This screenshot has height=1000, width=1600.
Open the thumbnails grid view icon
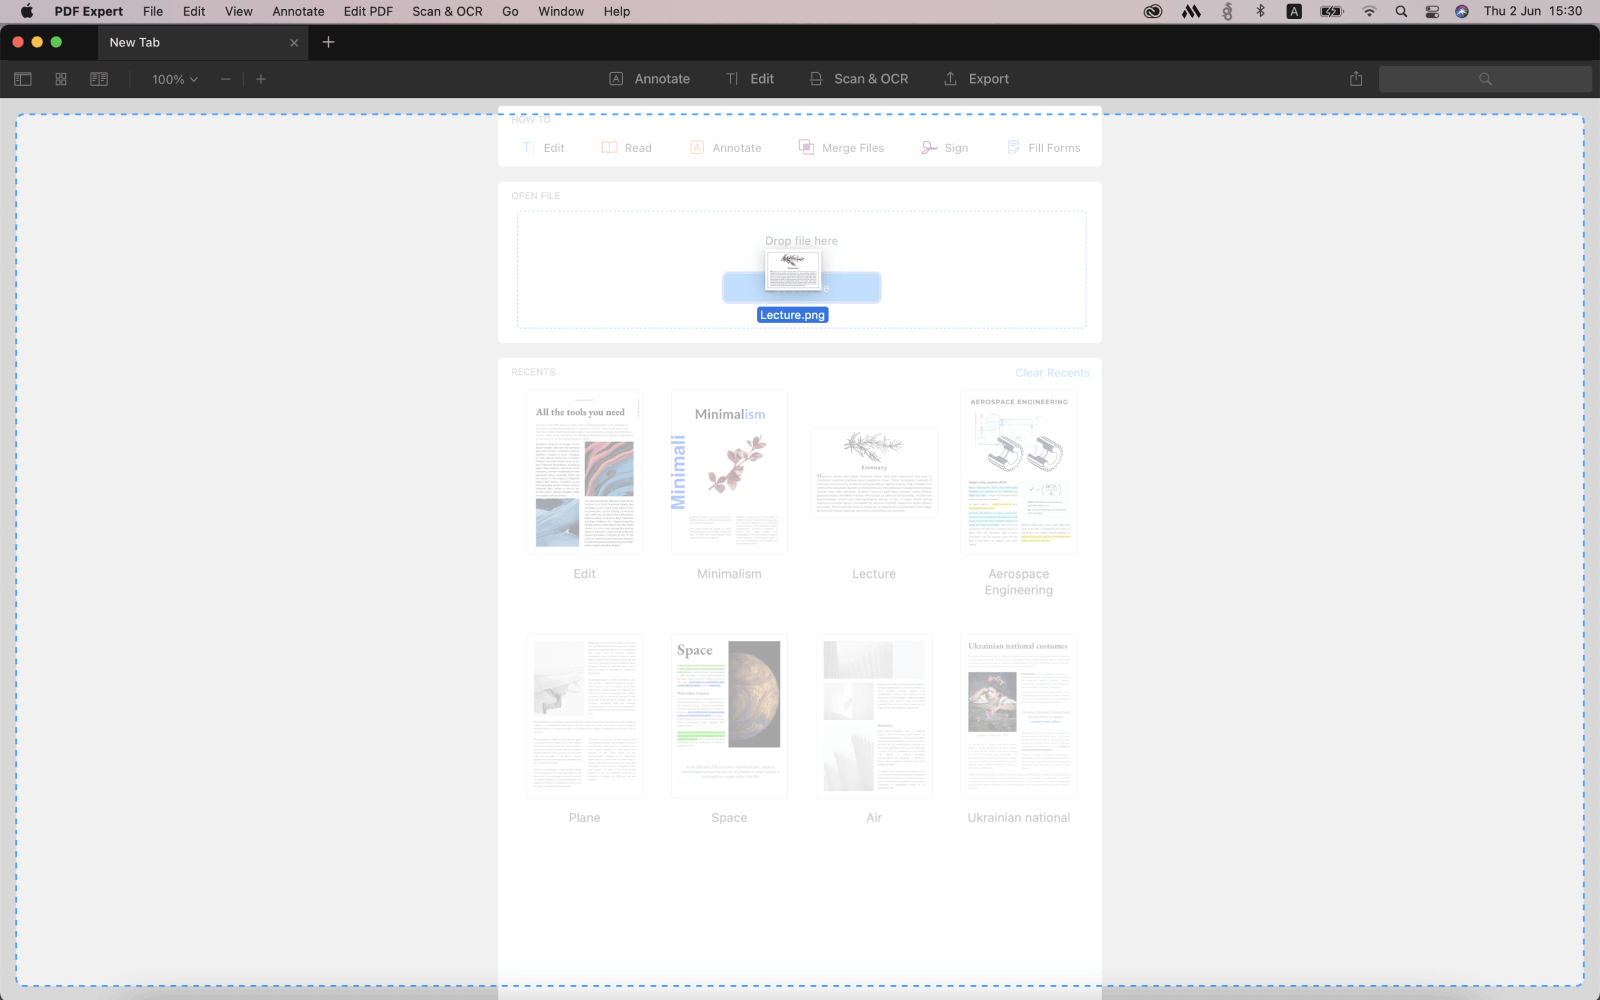coord(61,79)
